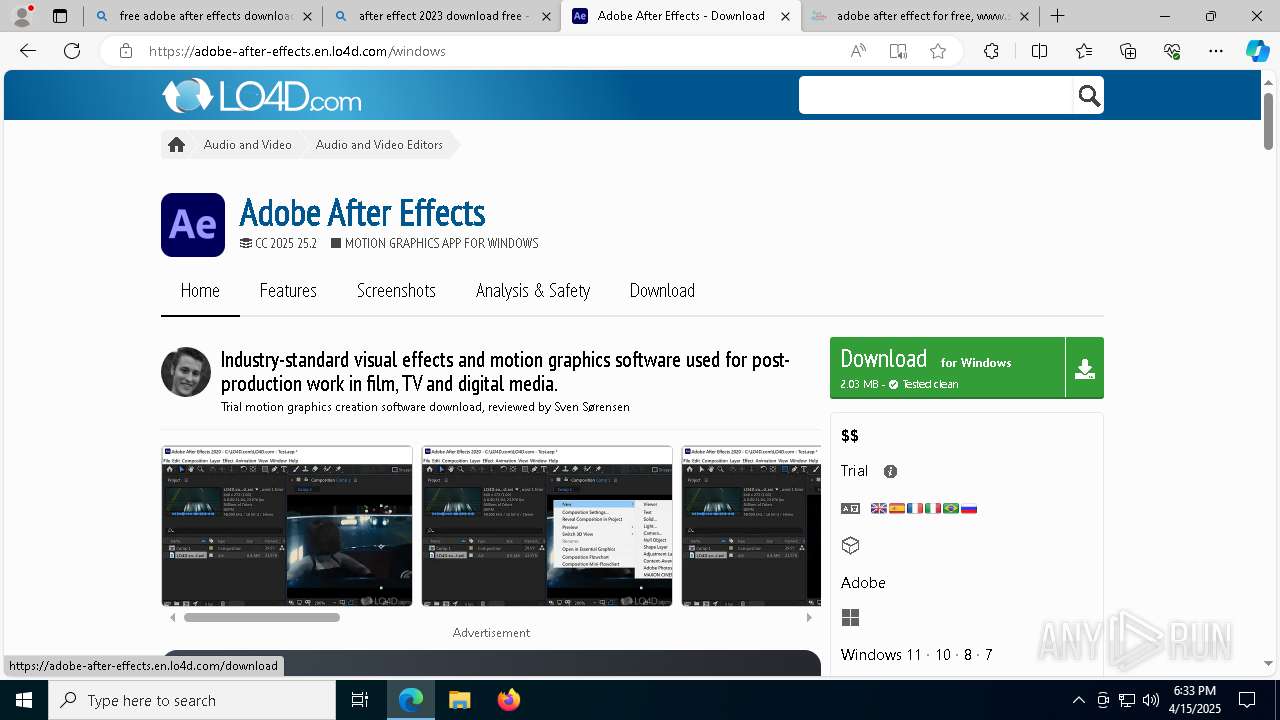Click the page vertical scrollbar thumb
This screenshot has height=720, width=1280.
pyautogui.click(x=1268, y=121)
